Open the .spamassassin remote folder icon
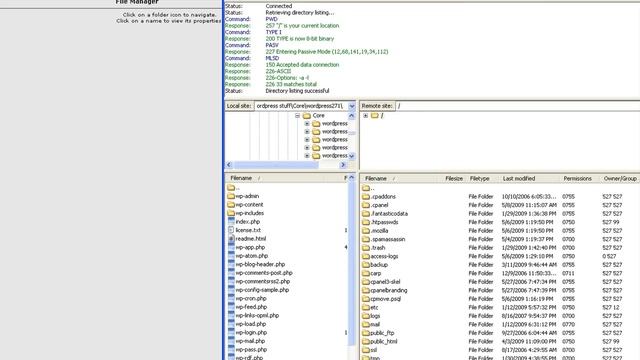 pyautogui.click(x=366, y=239)
